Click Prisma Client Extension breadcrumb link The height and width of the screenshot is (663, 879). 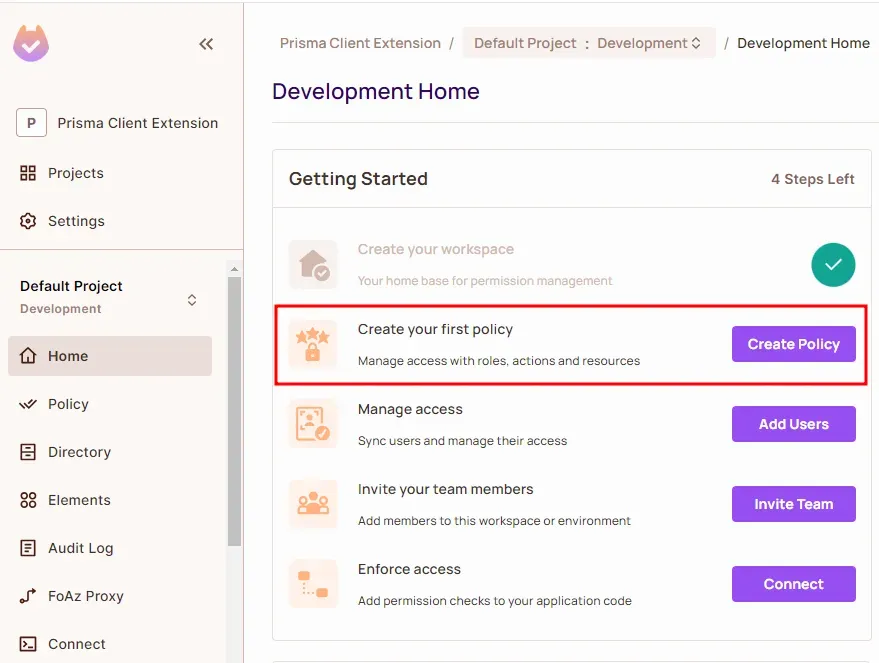click(x=360, y=43)
